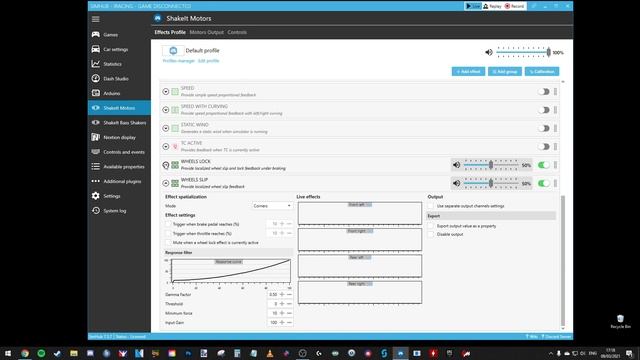640x360 pixels.
Task: Check Use separate output channels settings
Action: [431, 206]
